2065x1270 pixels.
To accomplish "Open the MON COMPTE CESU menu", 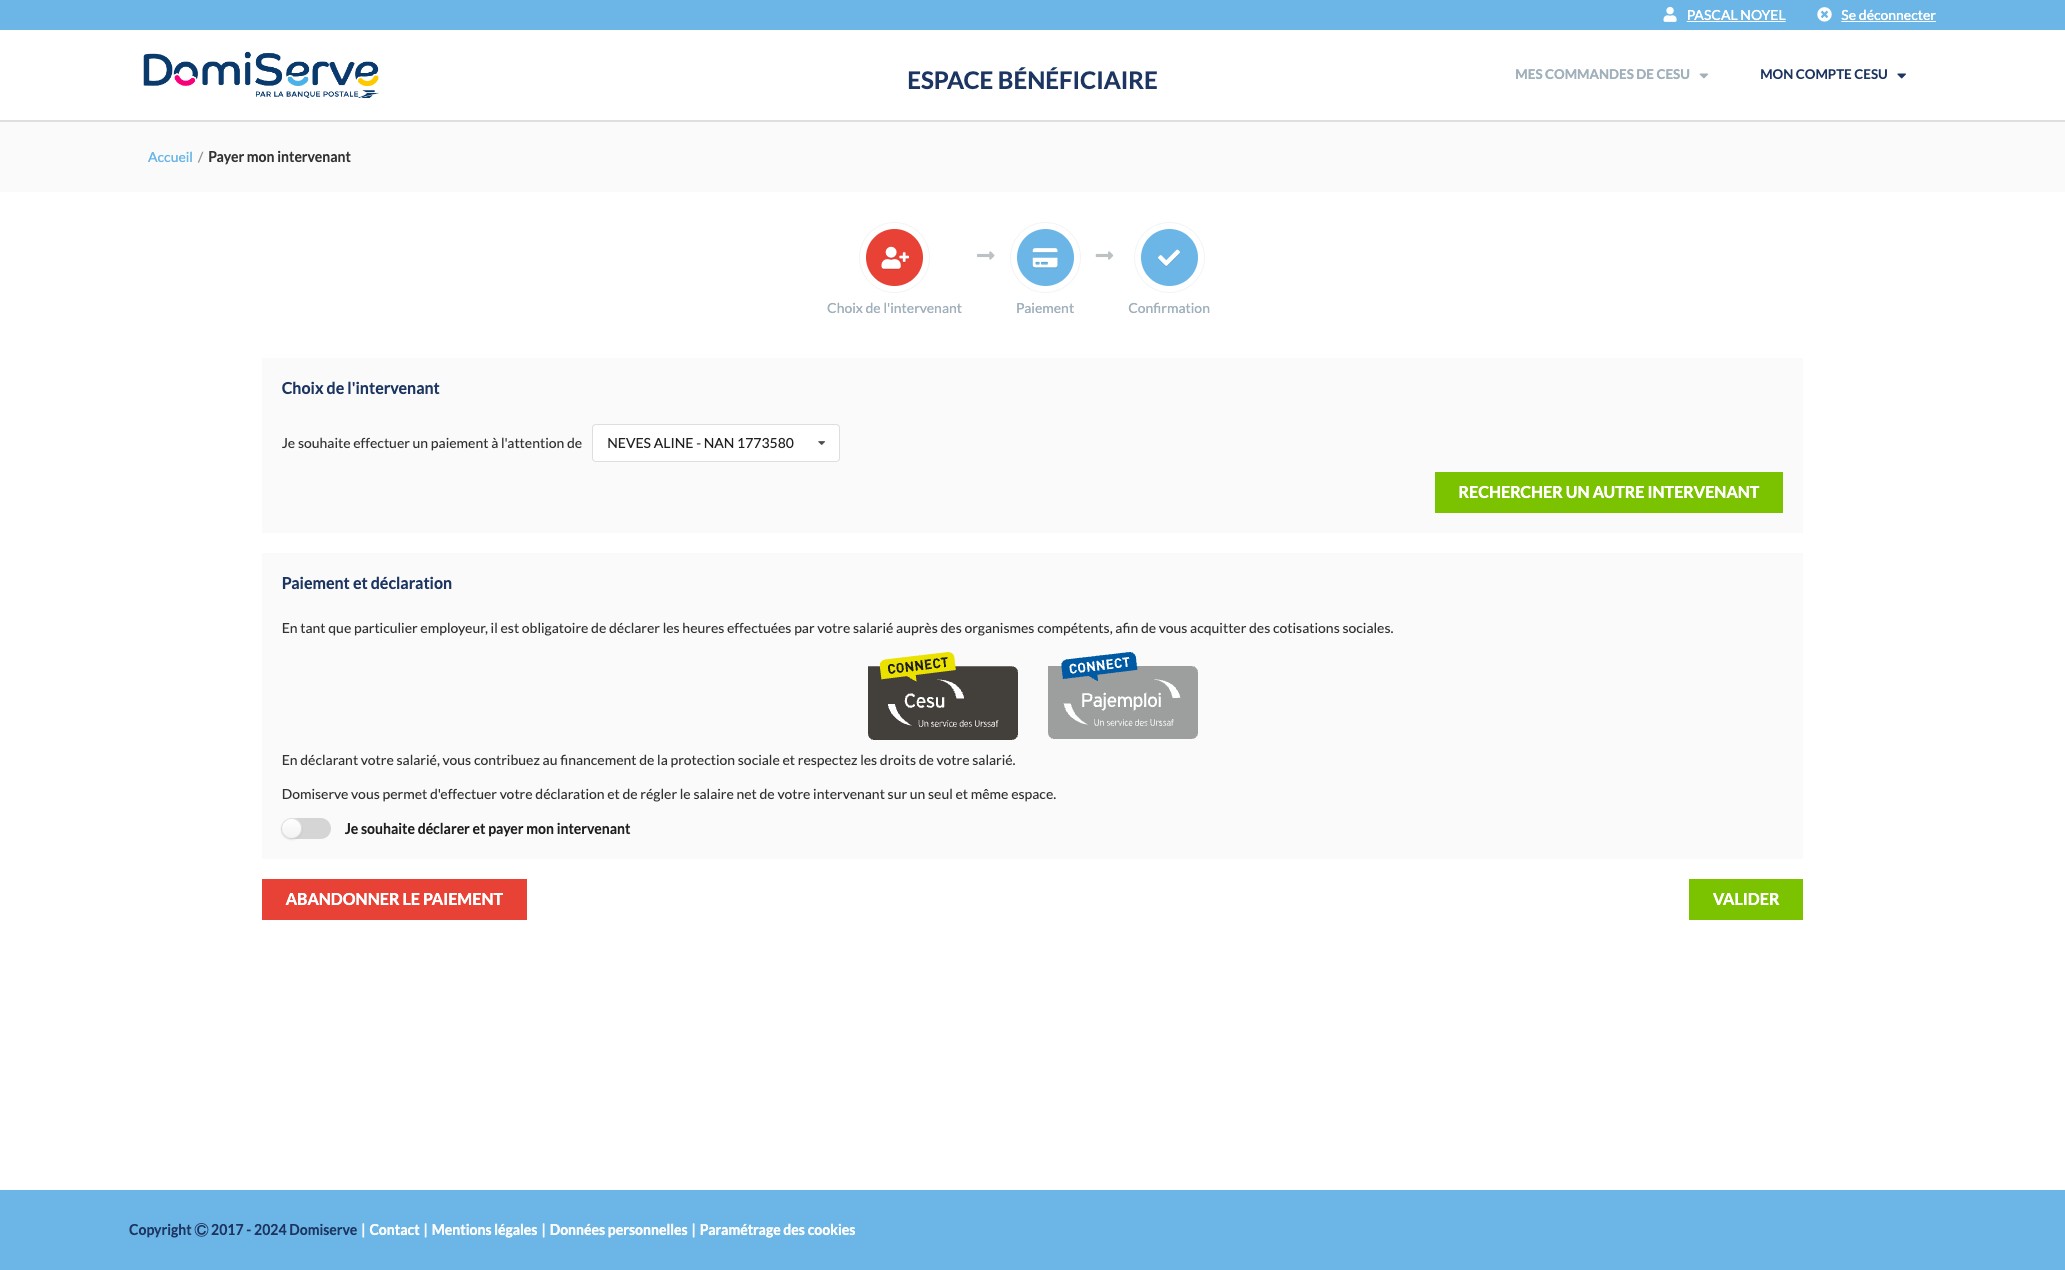I will coord(1824,74).
